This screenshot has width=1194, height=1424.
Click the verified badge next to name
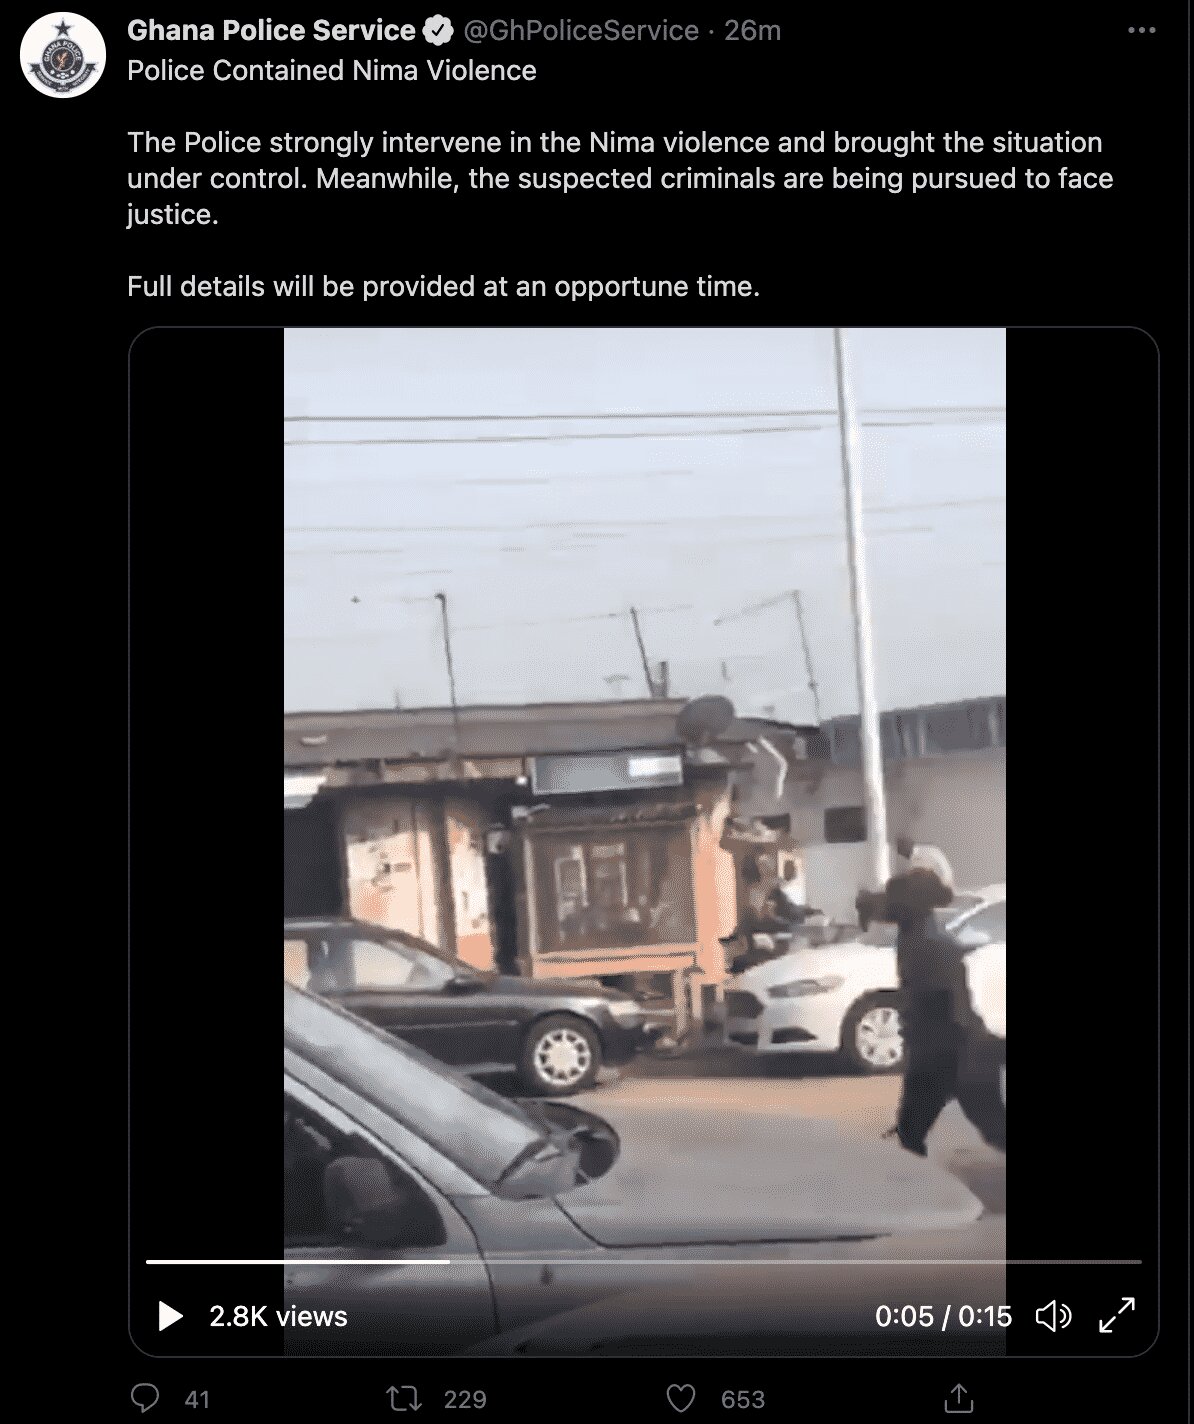[437, 32]
